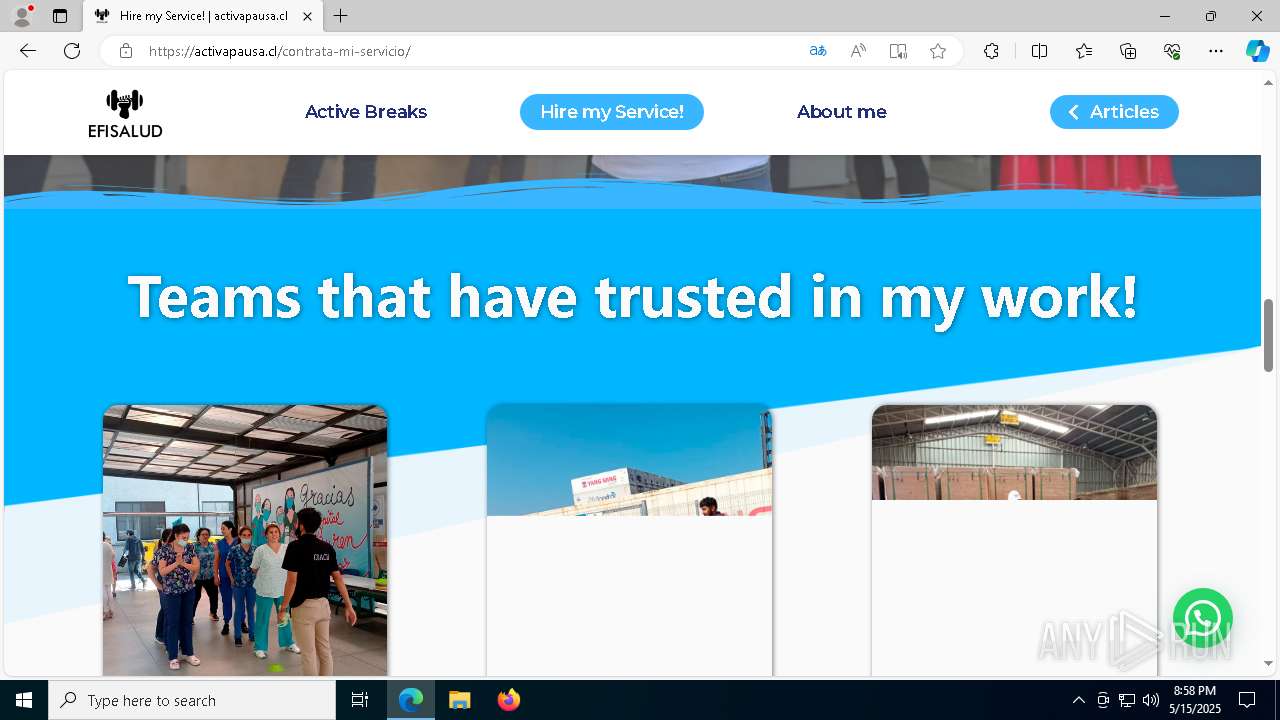Open the Extensions menu
The image size is (1280, 720).
click(x=991, y=51)
